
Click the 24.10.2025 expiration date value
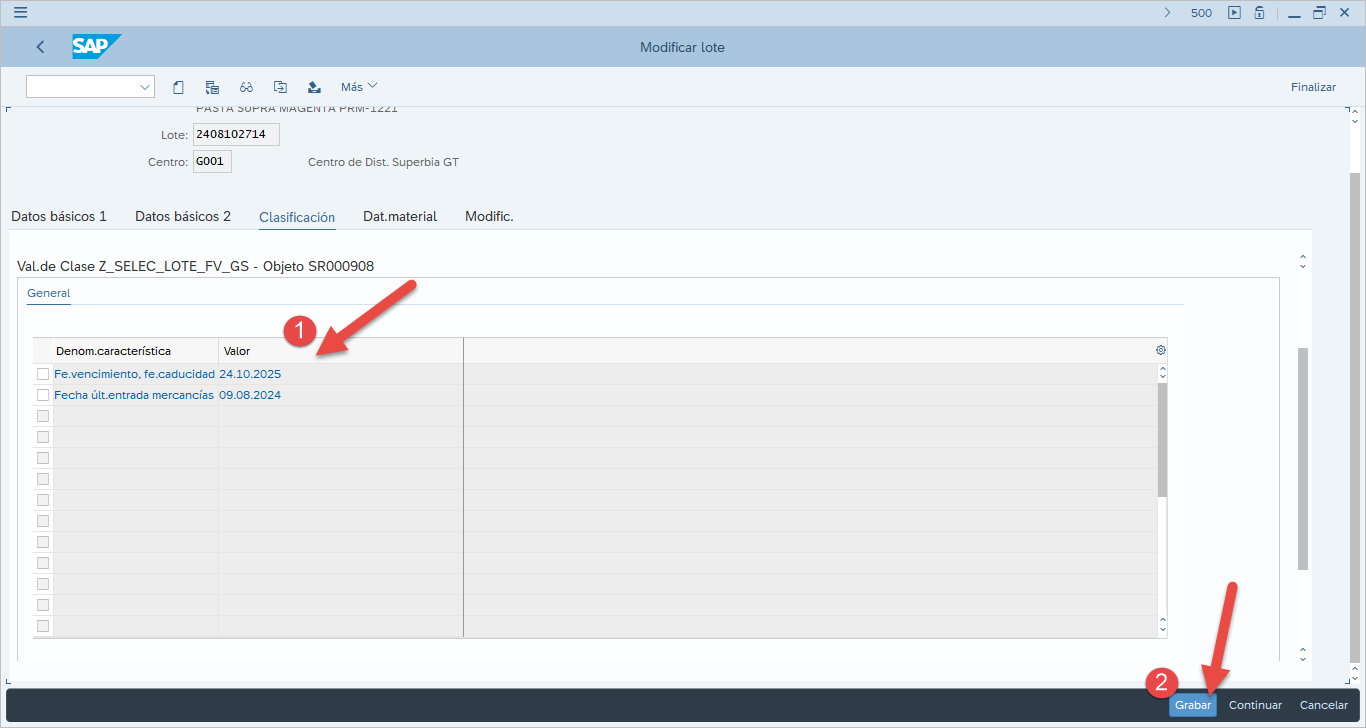(250, 374)
